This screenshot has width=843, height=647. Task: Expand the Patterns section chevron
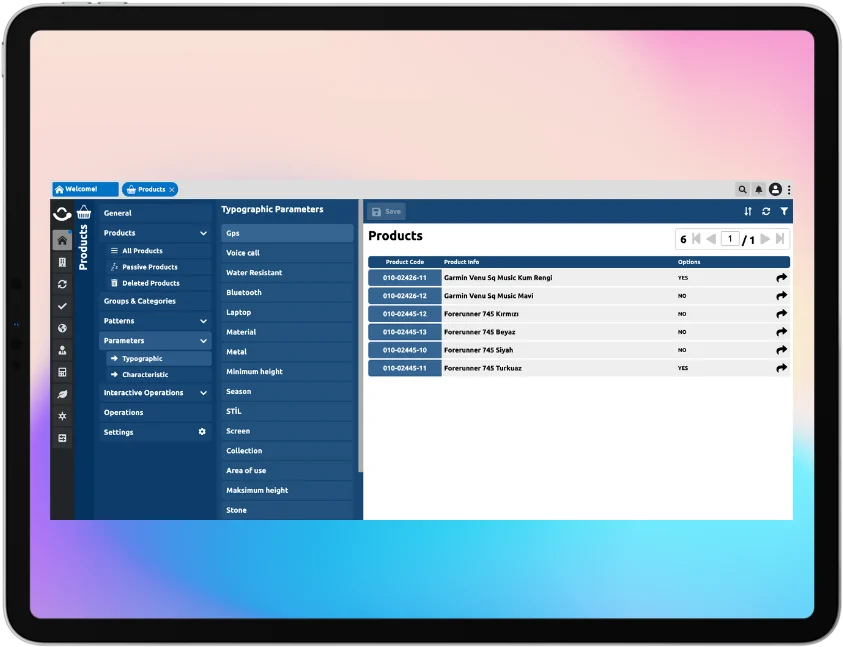coord(203,321)
